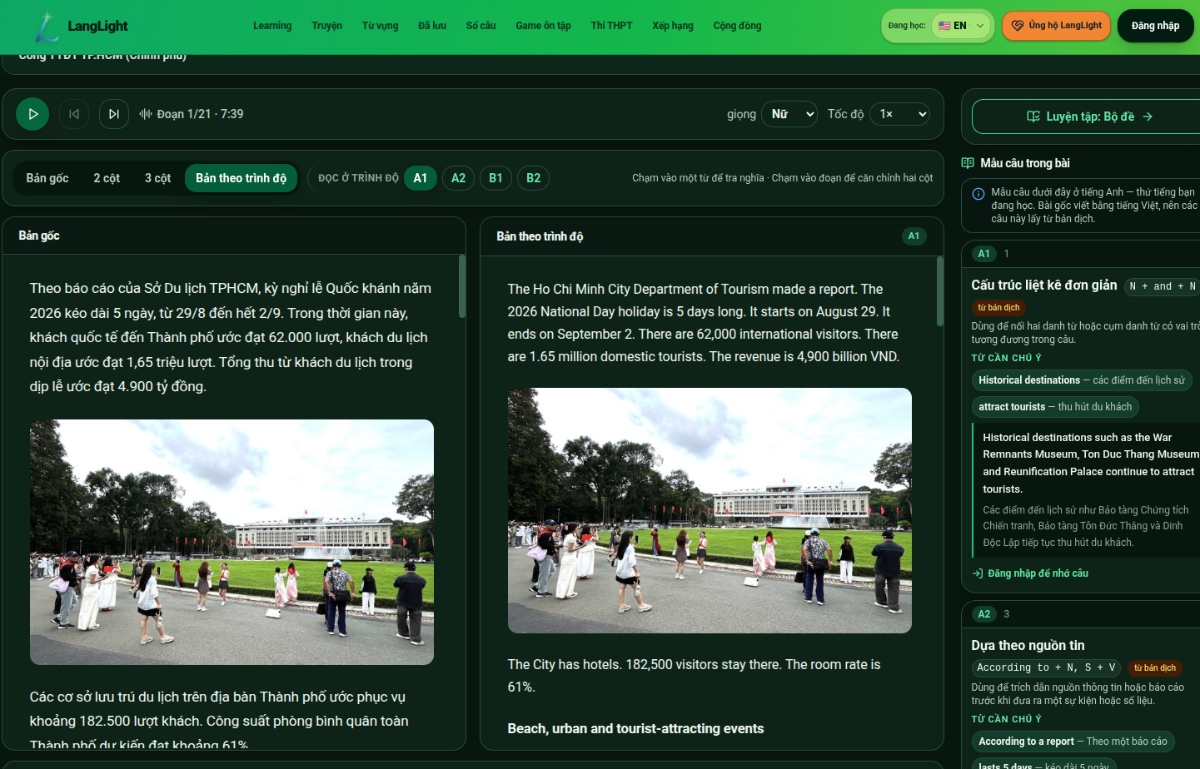Viewport: 1200px width, 769px height.
Task: Click the According to + N, S + V tag
Action: 1046,668
